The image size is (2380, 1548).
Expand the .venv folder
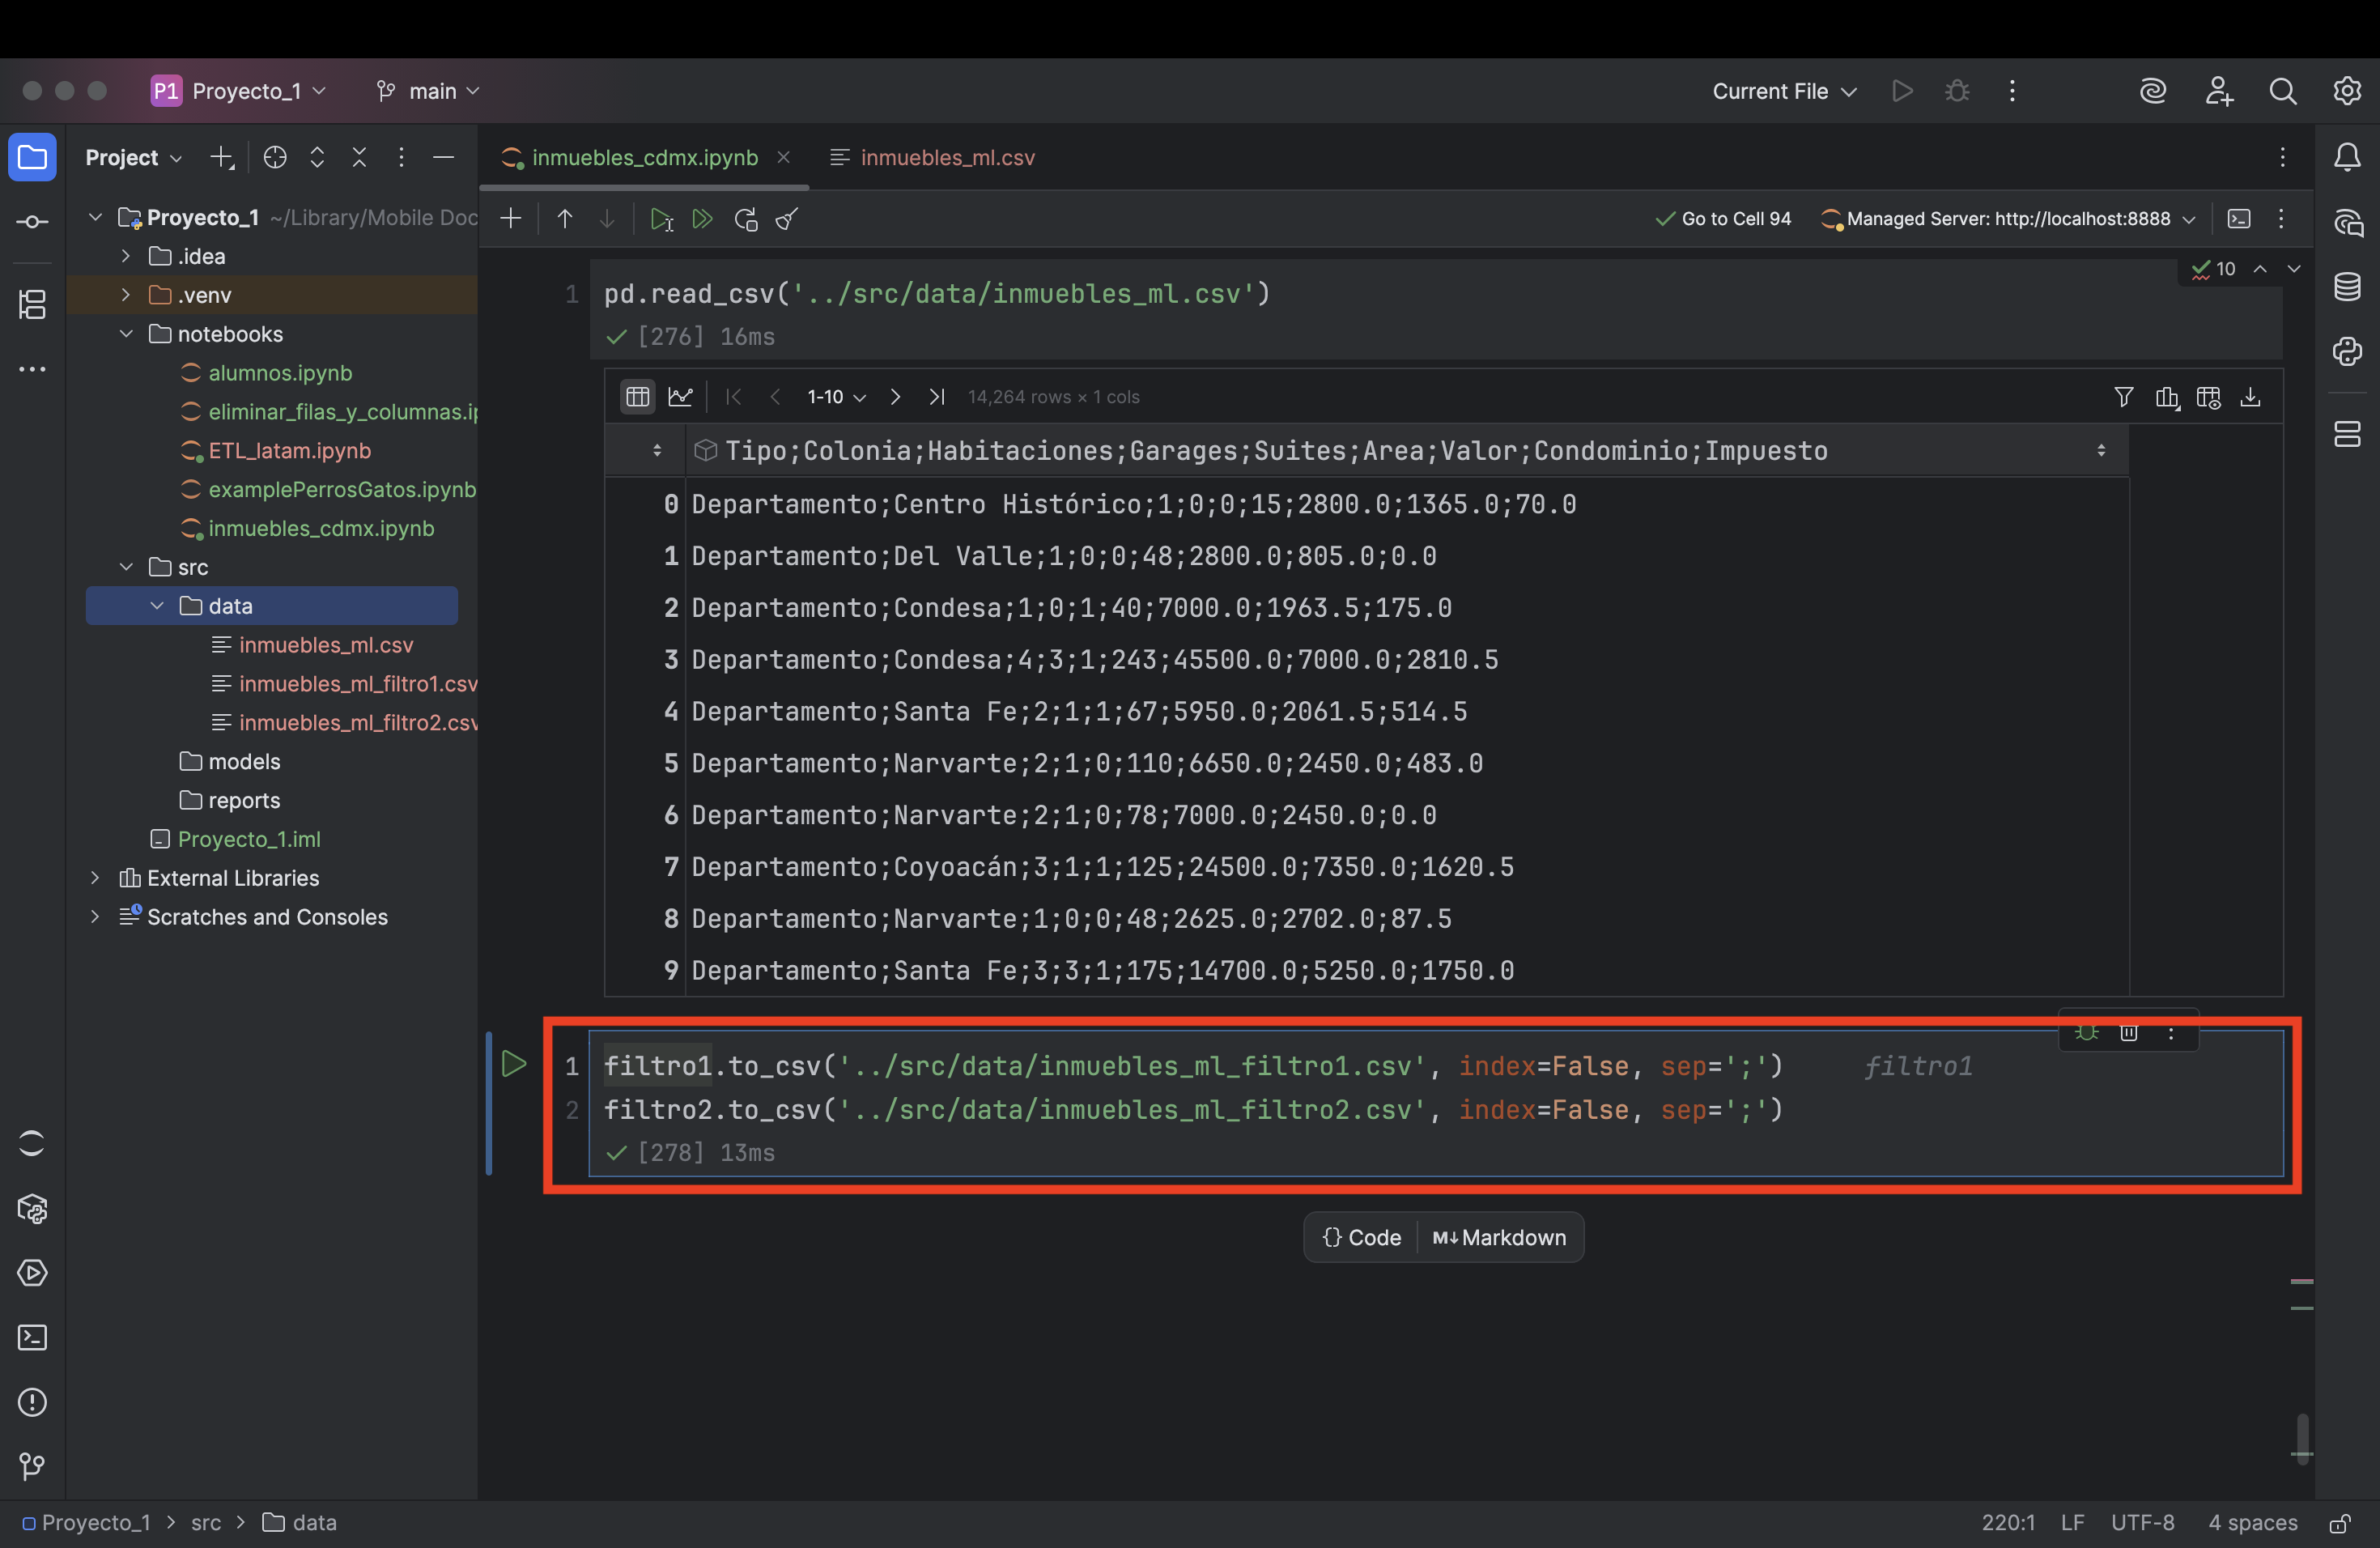tap(126, 295)
